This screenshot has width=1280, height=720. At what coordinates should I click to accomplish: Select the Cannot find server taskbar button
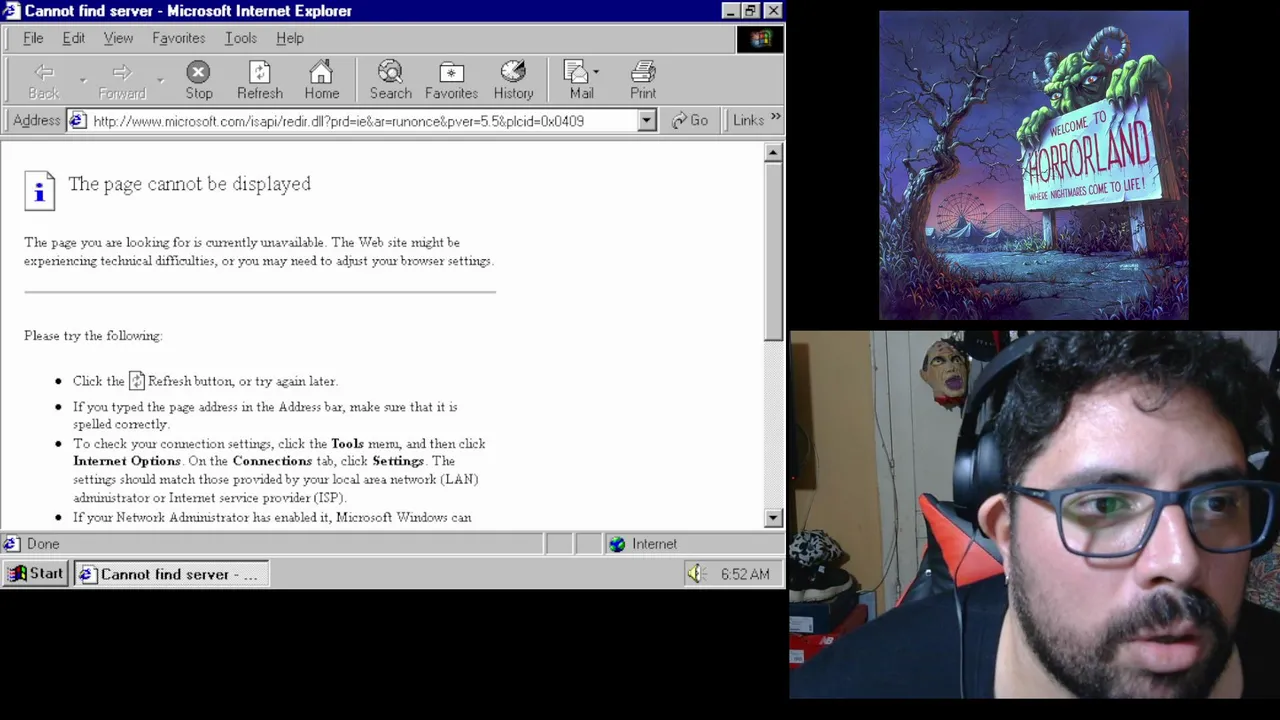(171, 574)
